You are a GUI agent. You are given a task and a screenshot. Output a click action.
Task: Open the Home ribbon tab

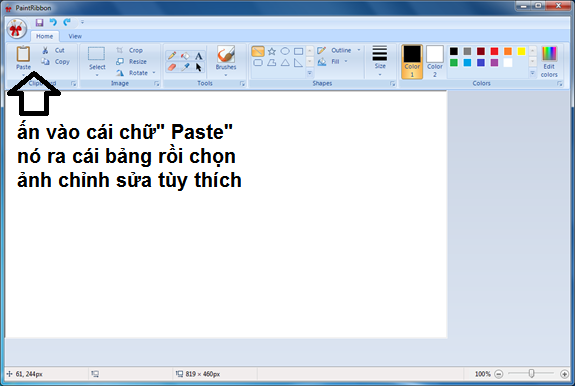point(44,36)
